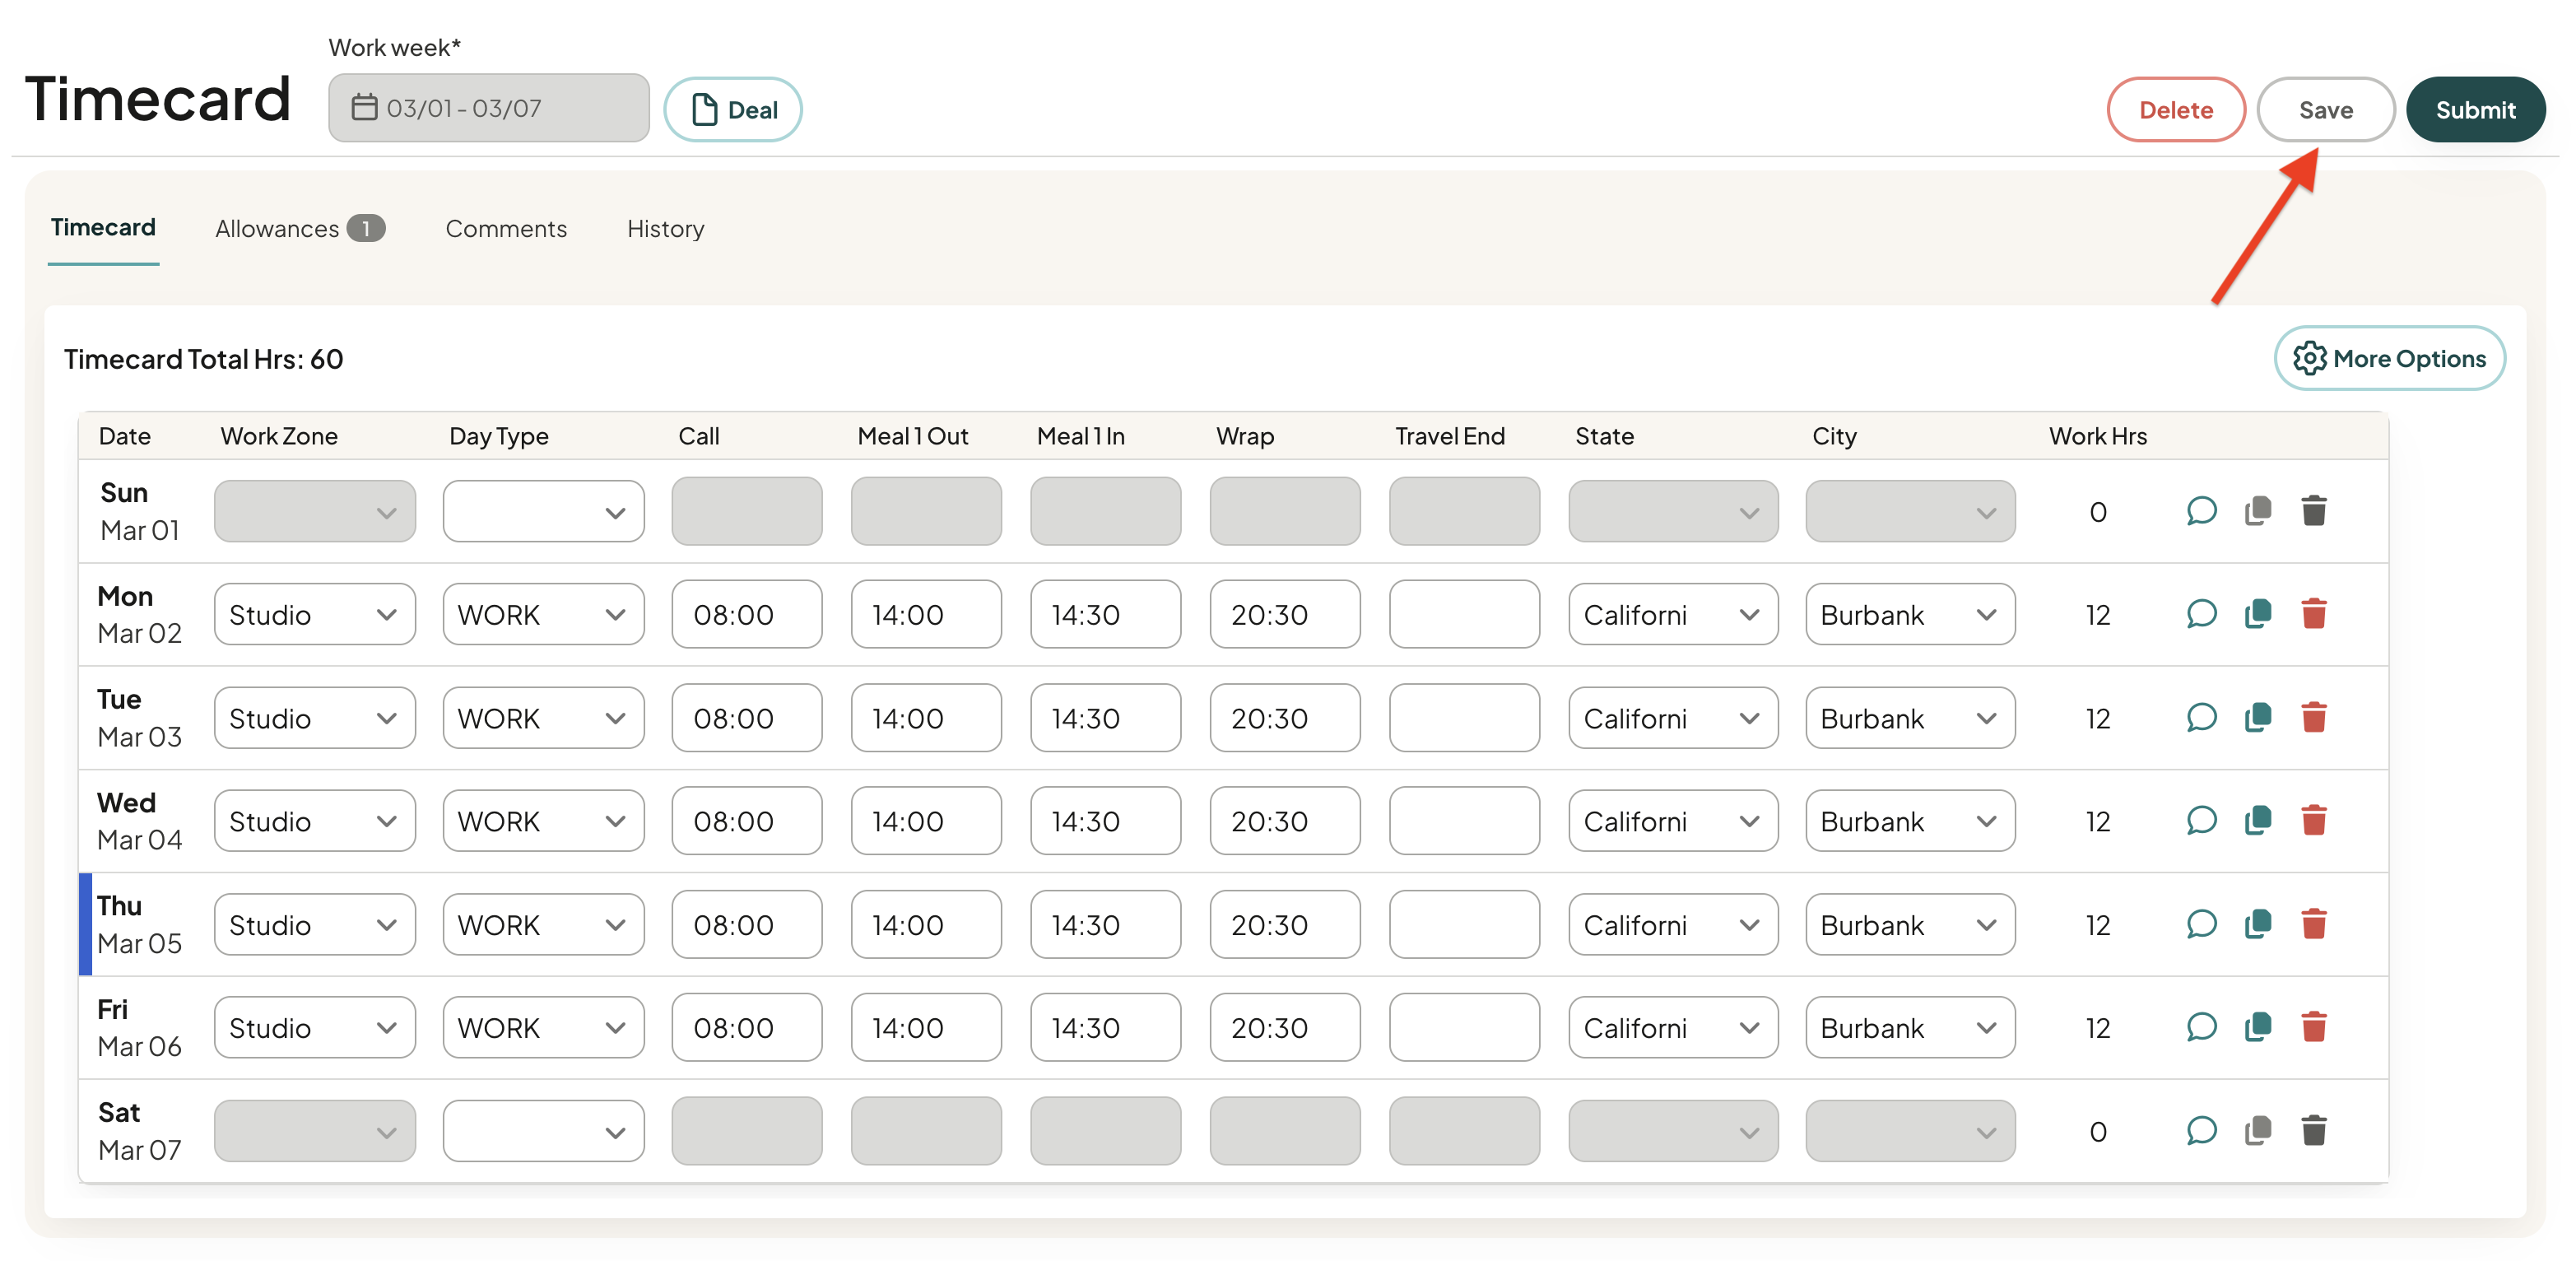The width and height of the screenshot is (2576, 1261).
Task: Open comment for Thu Mar 05 row
Action: (2201, 924)
